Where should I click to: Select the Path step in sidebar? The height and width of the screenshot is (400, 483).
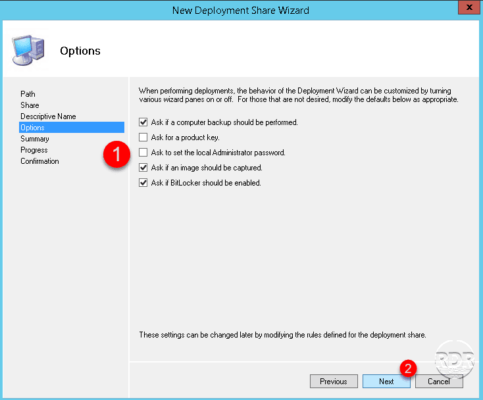coord(28,94)
